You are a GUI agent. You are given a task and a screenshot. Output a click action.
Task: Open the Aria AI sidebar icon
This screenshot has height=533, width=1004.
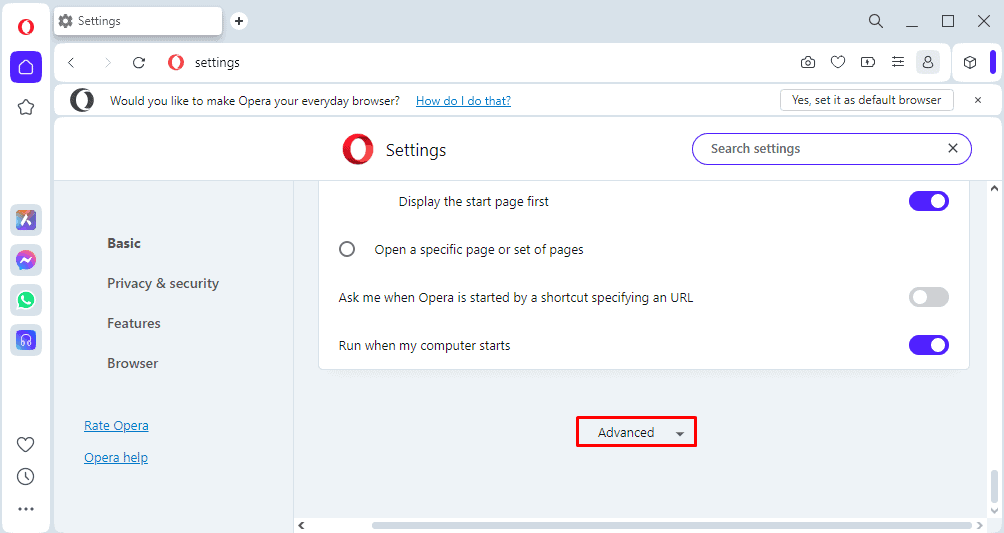click(26, 220)
